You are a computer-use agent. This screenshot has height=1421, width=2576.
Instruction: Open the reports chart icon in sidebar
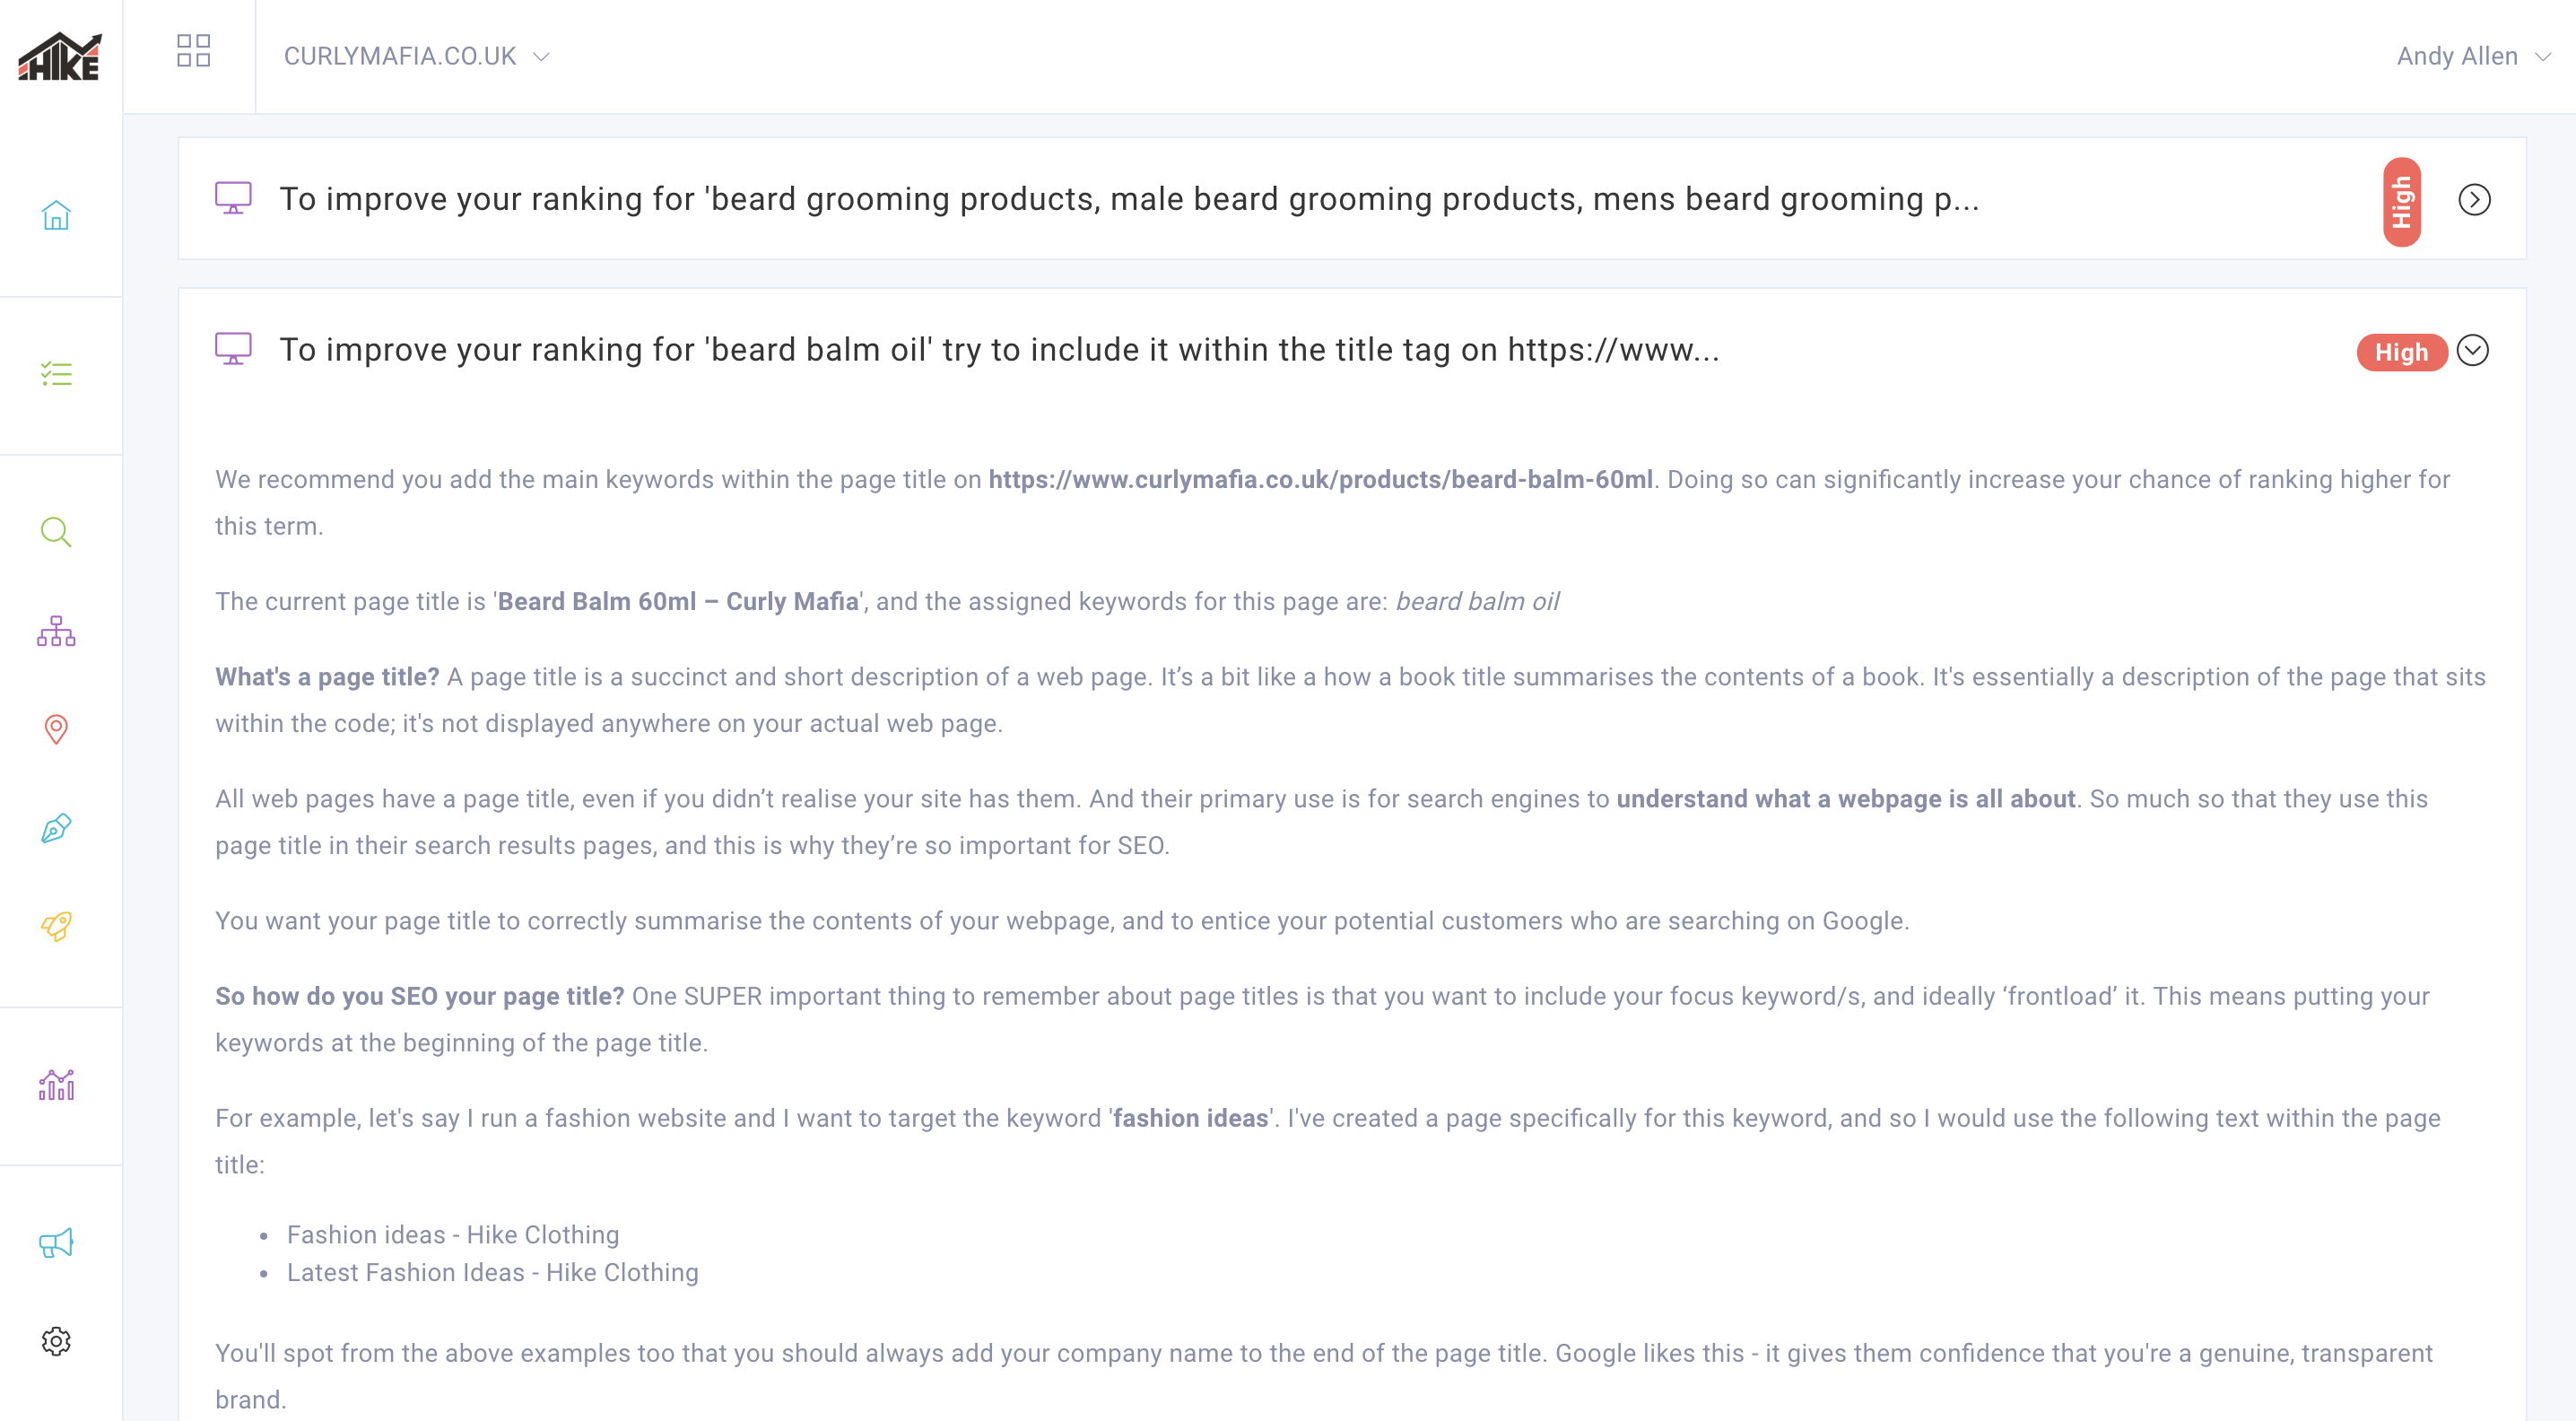coord(56,1085)
